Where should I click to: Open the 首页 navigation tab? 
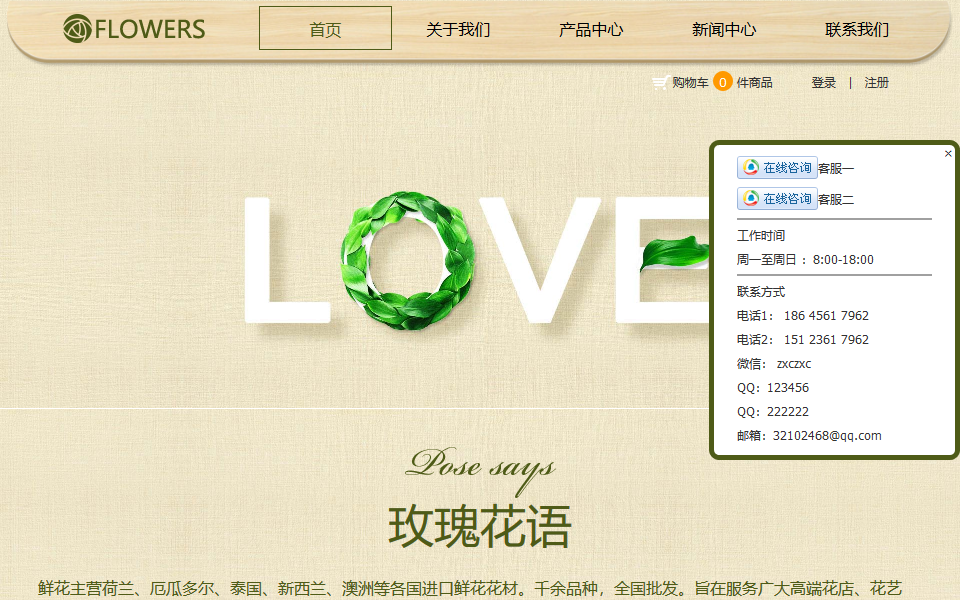click(x=325, y=29)
